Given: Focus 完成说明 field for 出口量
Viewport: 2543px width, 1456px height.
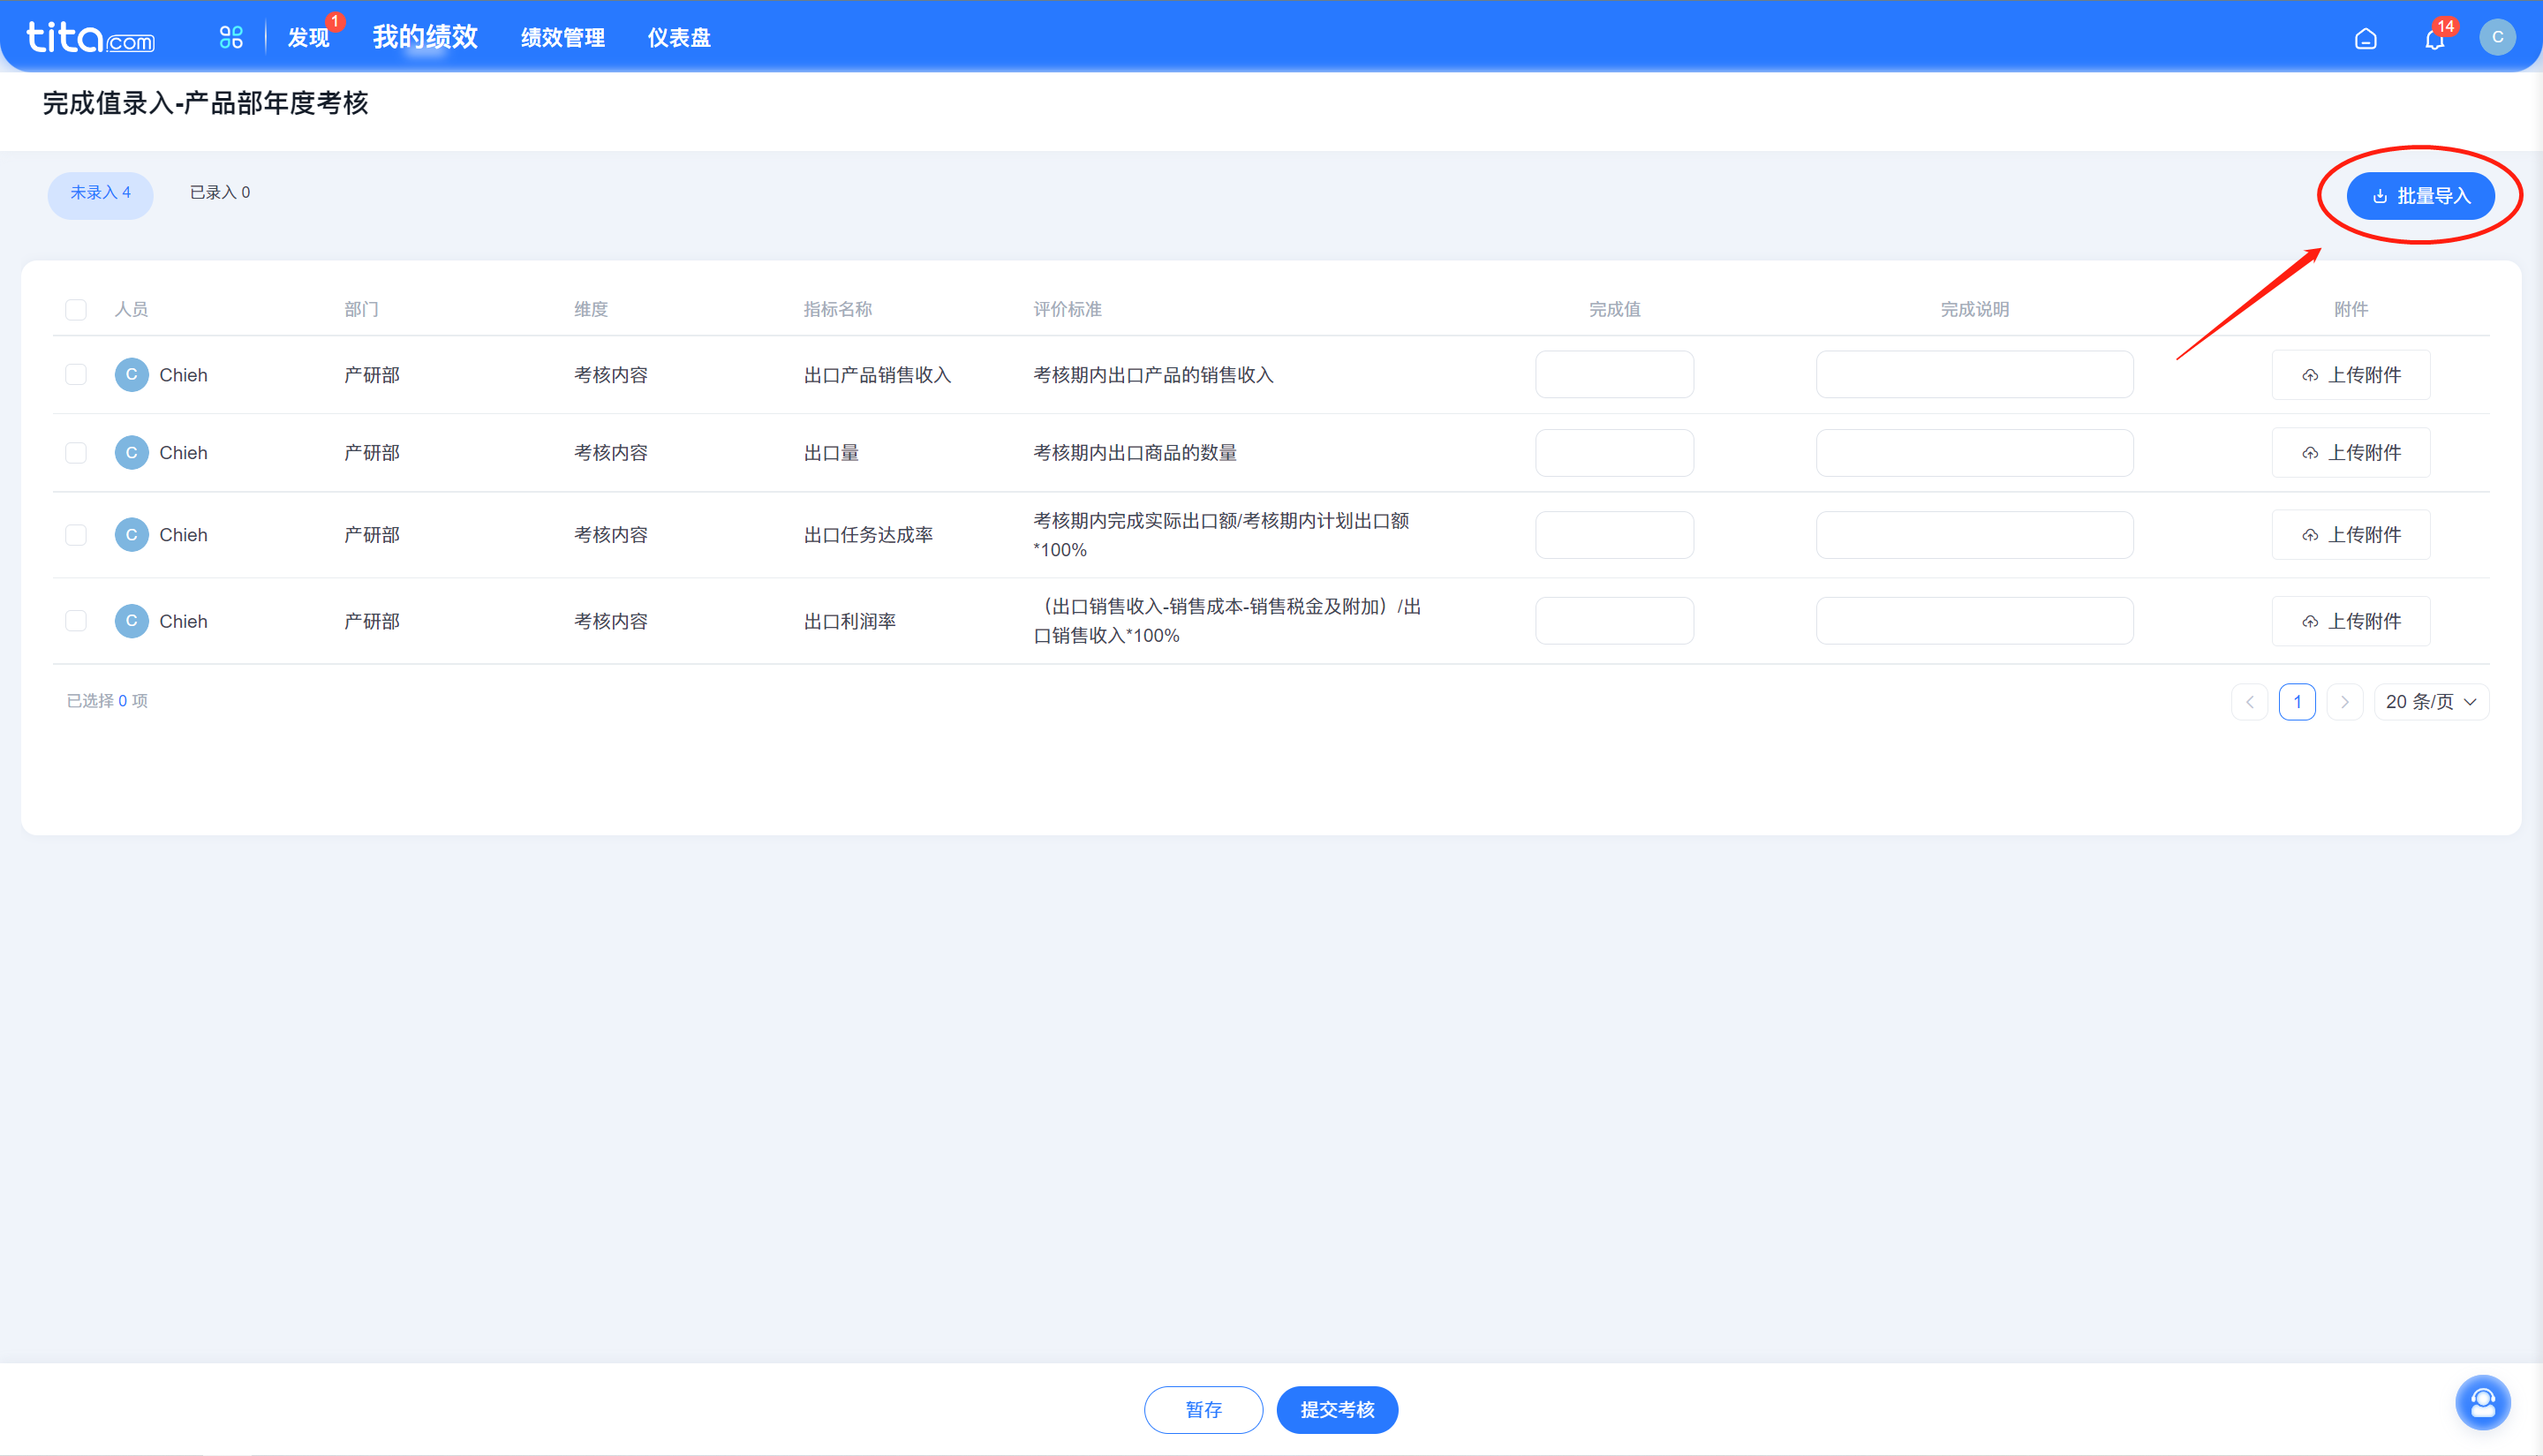Looking at the screenshot, I should pyautogui.click(x=1974, y=452).
